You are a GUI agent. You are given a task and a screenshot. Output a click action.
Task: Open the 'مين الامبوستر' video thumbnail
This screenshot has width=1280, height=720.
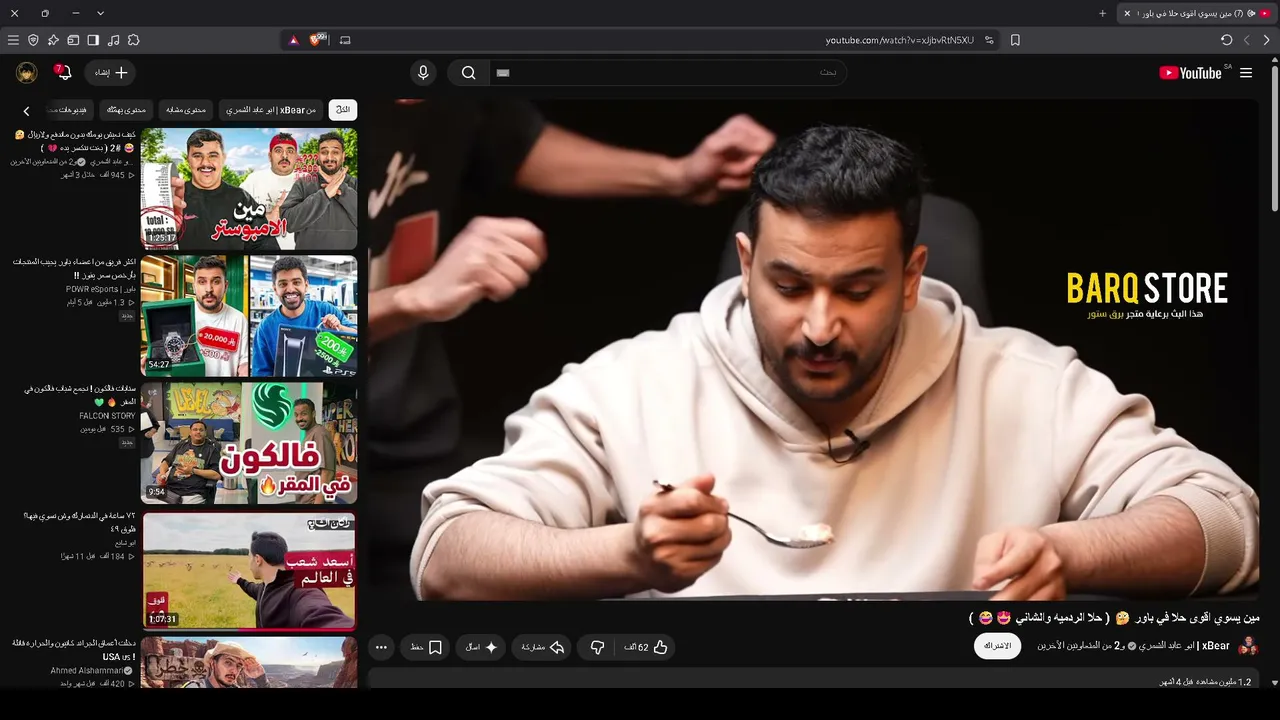pyautogui.click(x=249, y=188)
